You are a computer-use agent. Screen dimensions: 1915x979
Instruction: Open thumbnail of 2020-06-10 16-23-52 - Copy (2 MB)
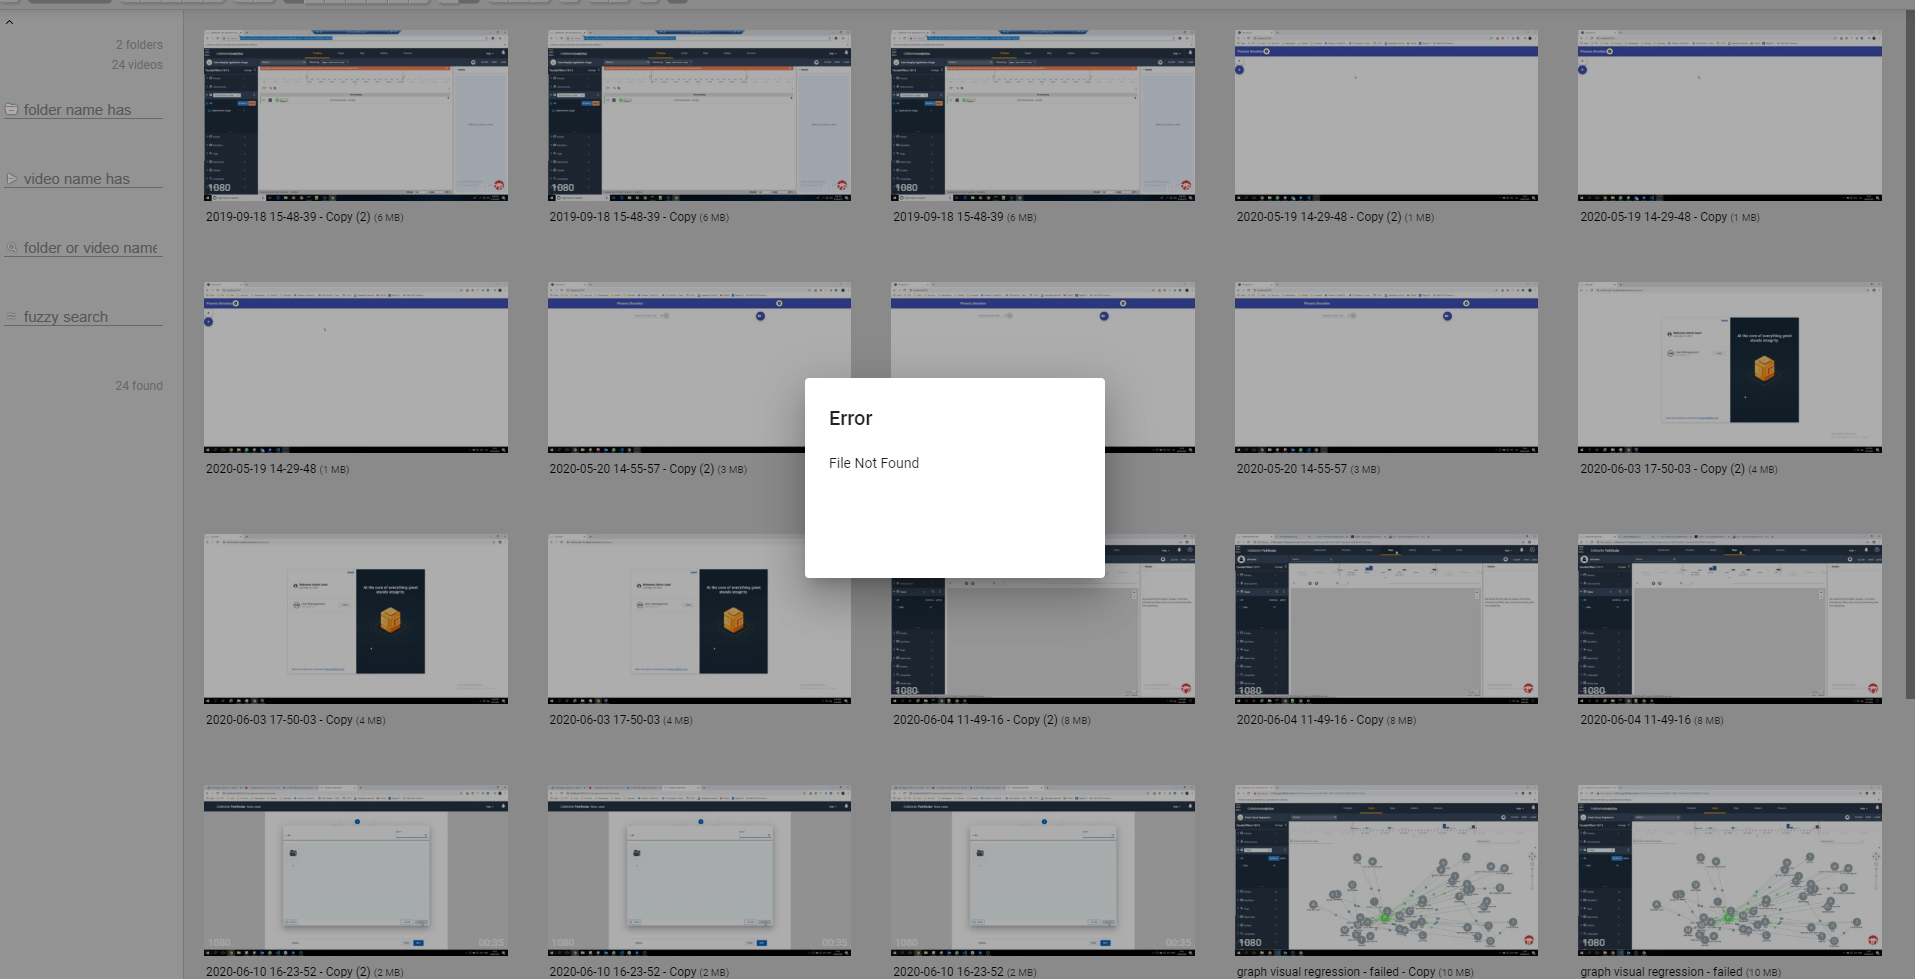(x=699, y=870)
